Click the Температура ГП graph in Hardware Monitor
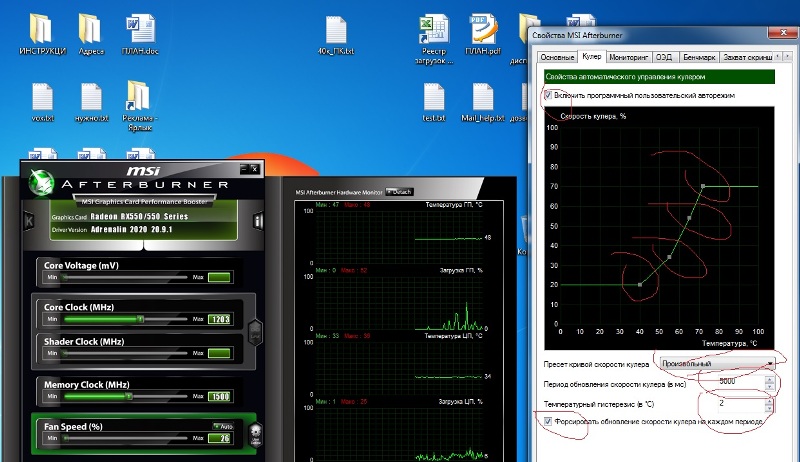 tap(398, 236)
